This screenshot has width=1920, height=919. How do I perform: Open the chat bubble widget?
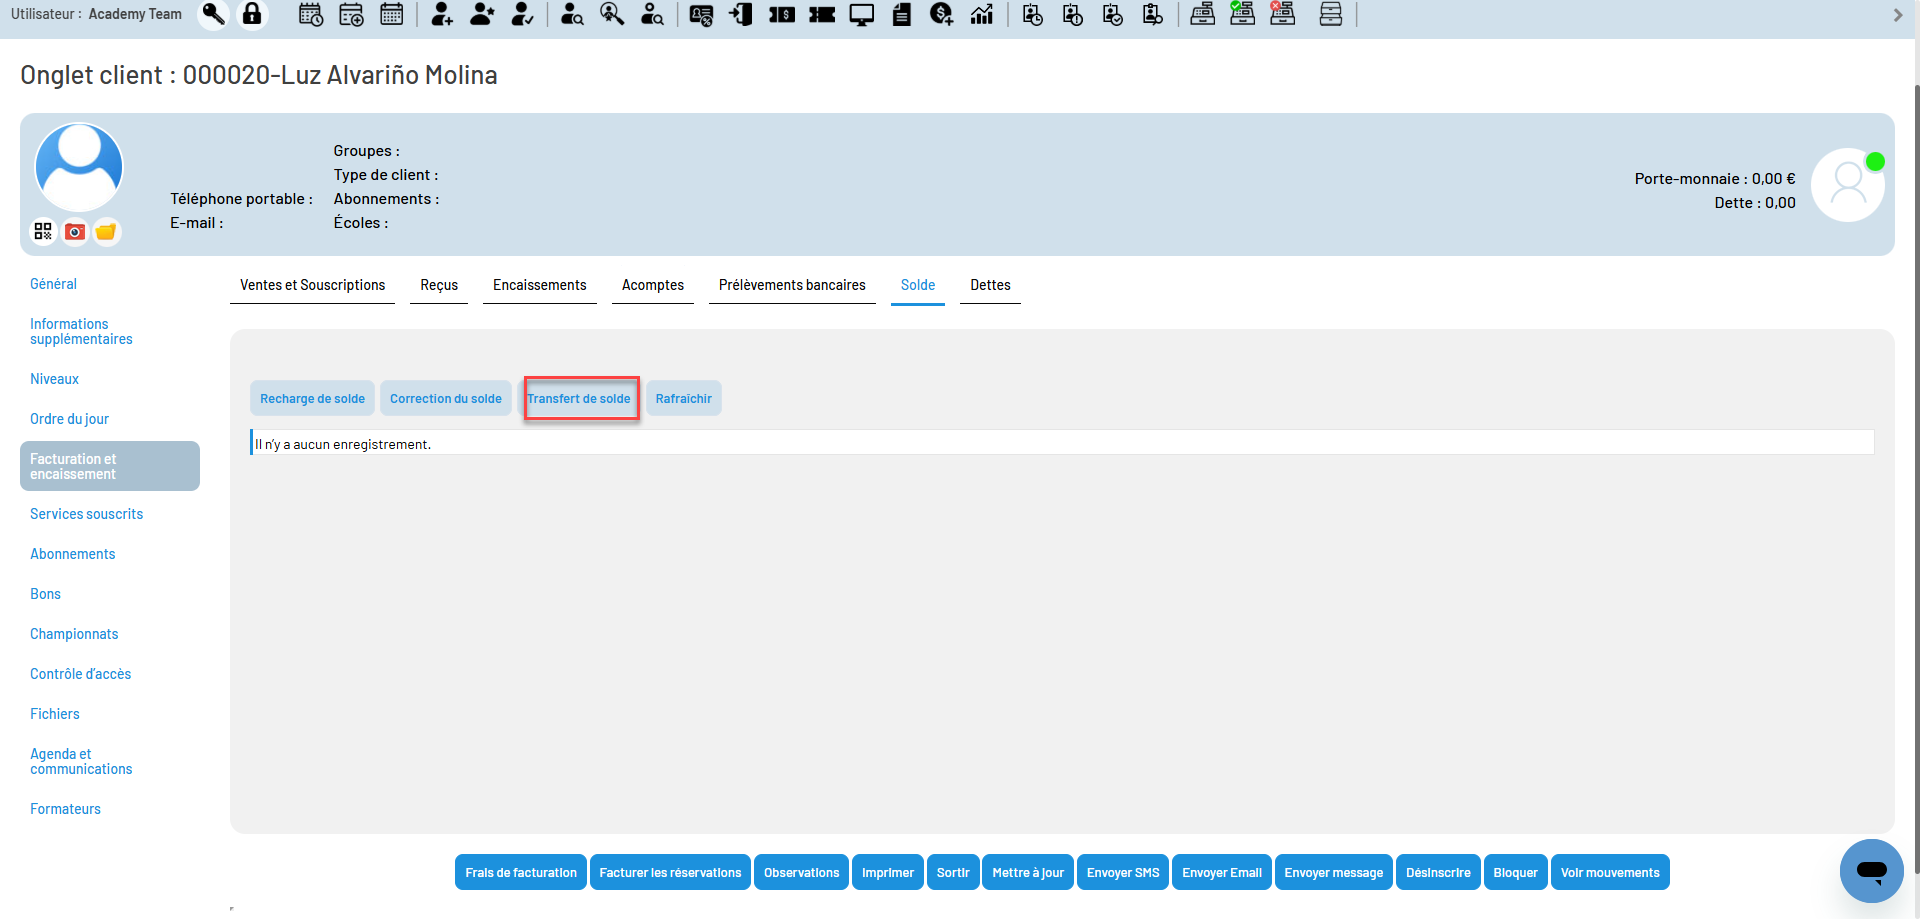point(1871,871)
